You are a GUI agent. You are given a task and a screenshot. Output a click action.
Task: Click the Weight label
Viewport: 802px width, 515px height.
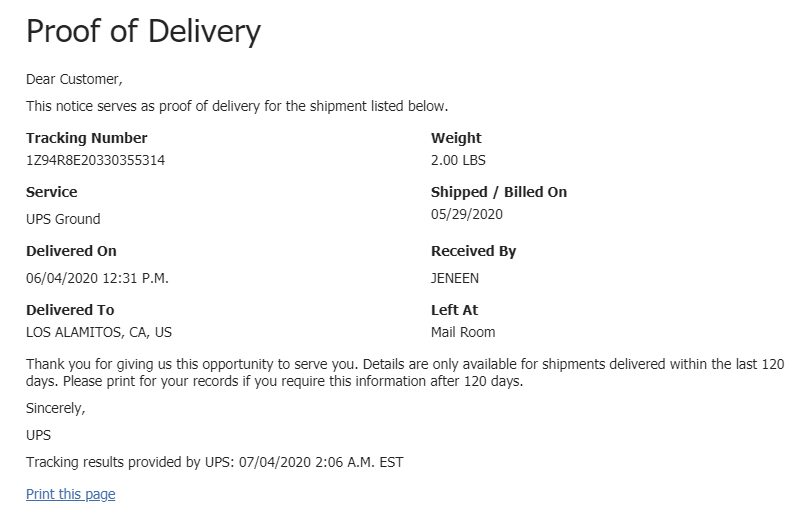coord(456,138)
